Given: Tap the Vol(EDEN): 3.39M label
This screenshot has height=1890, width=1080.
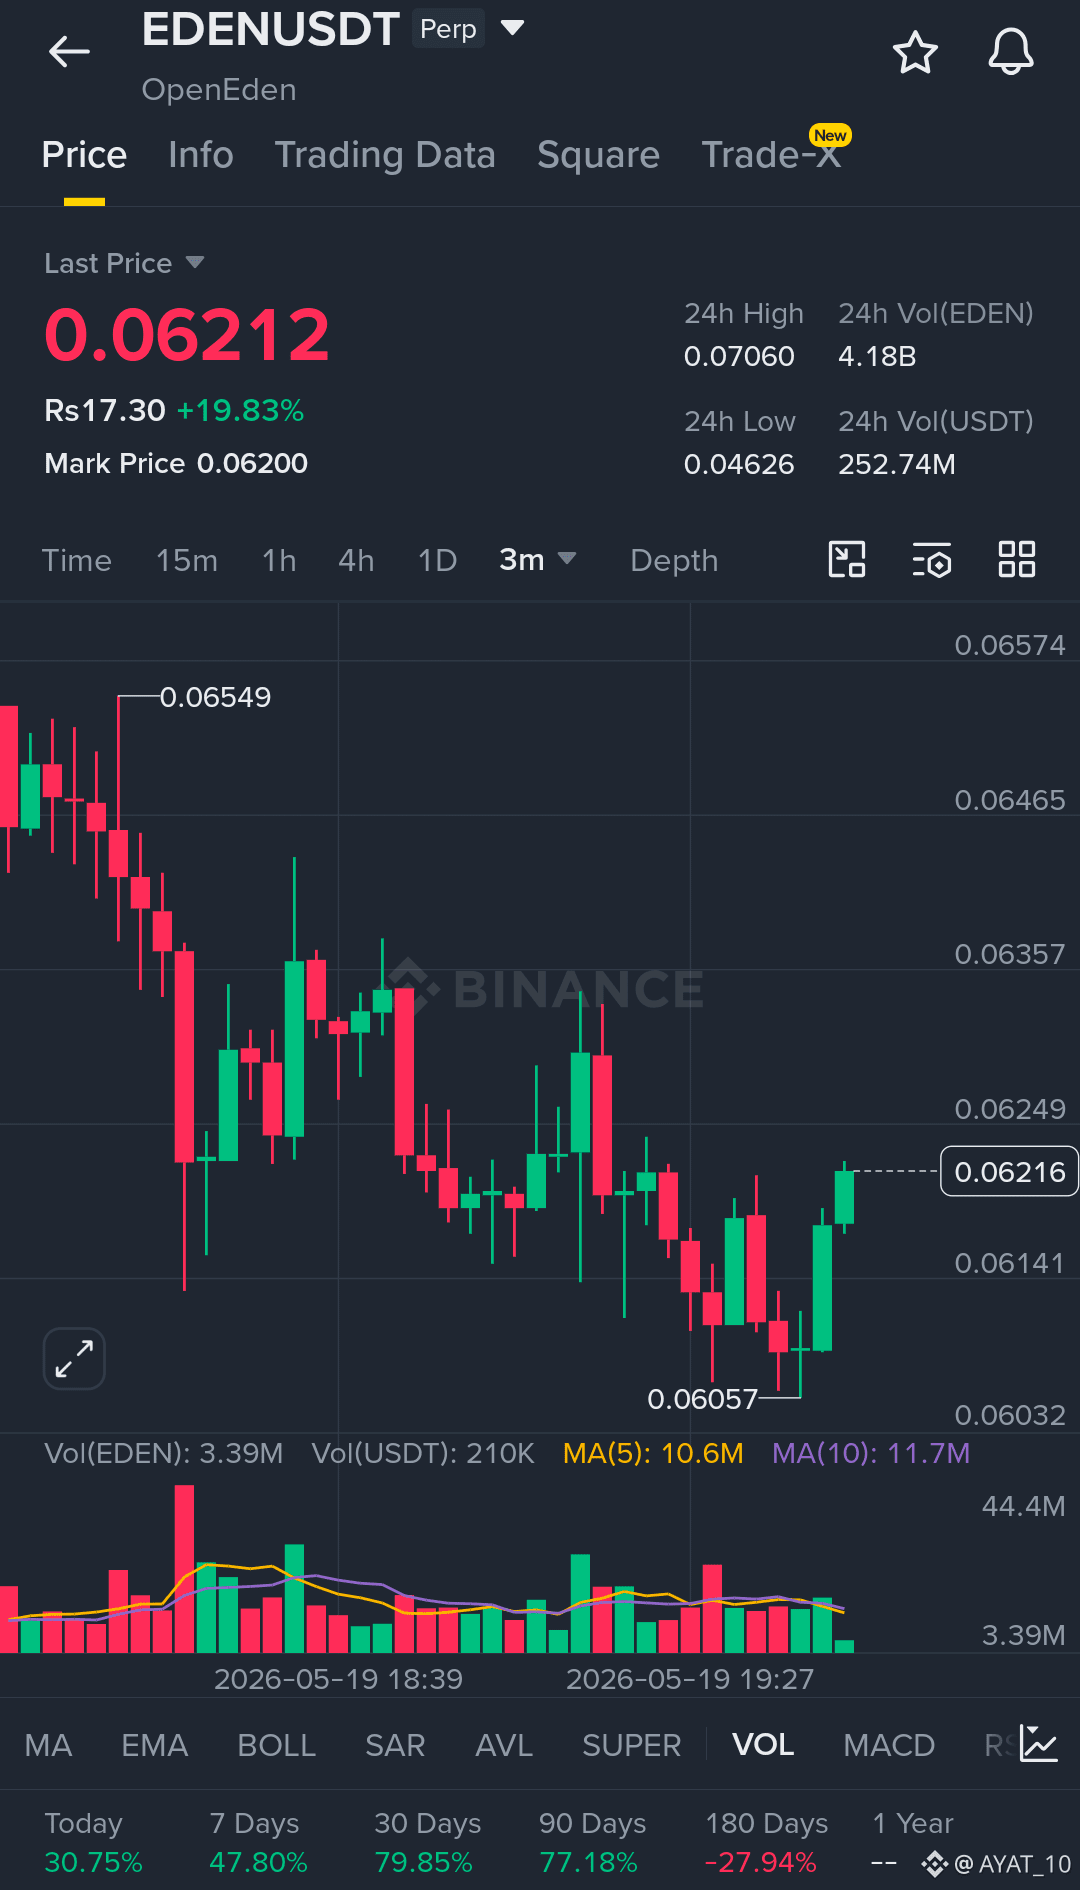Looking at the screenshot, I should (163, 1453).
